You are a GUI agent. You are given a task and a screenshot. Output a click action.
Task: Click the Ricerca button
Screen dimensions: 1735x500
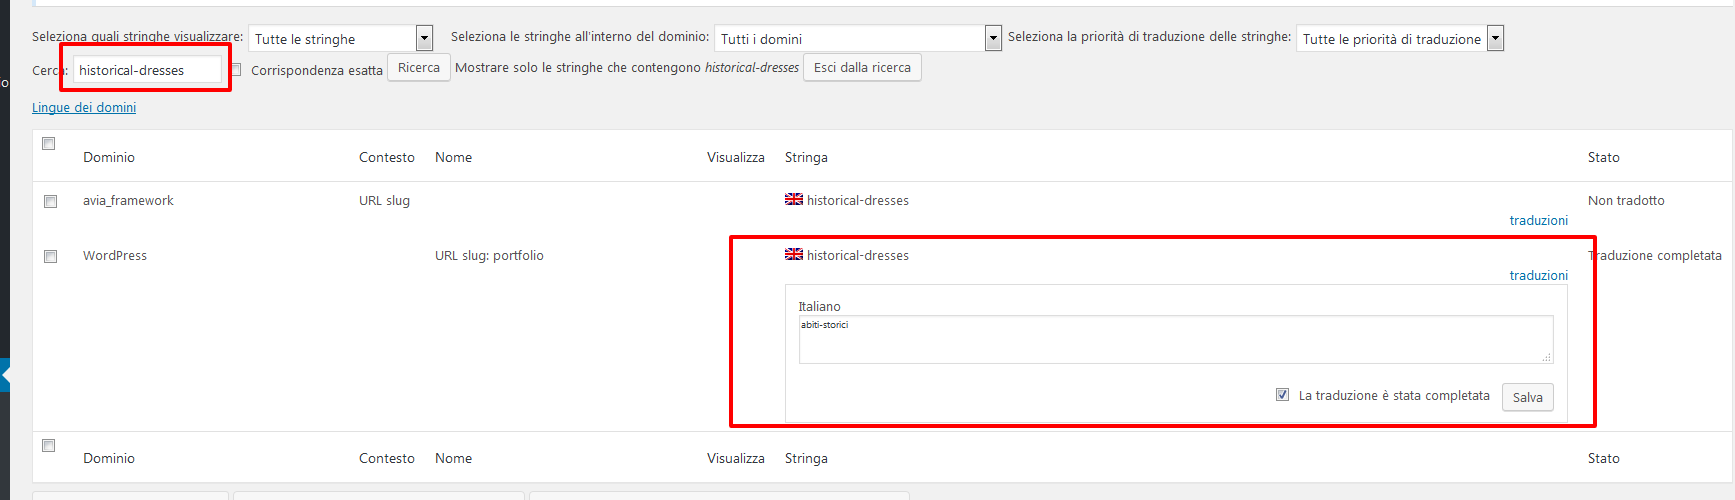point(418,68)
